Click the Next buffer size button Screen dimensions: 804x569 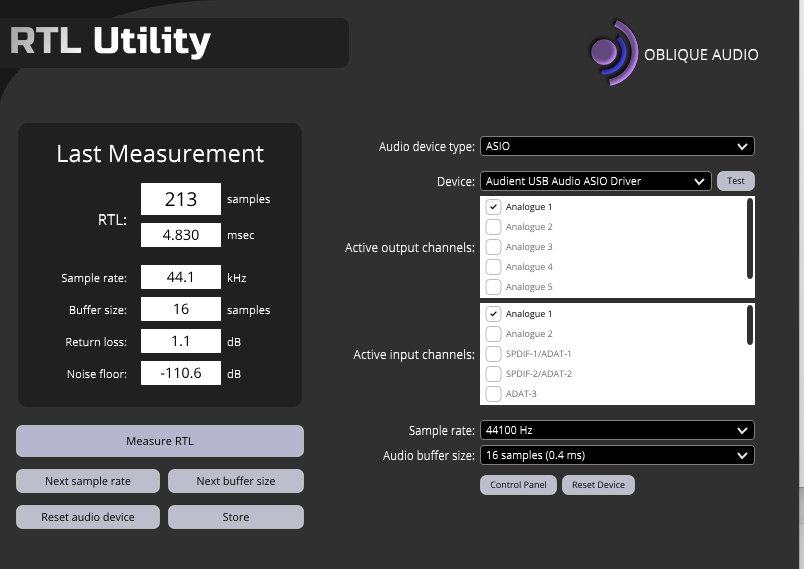point(236,481)
